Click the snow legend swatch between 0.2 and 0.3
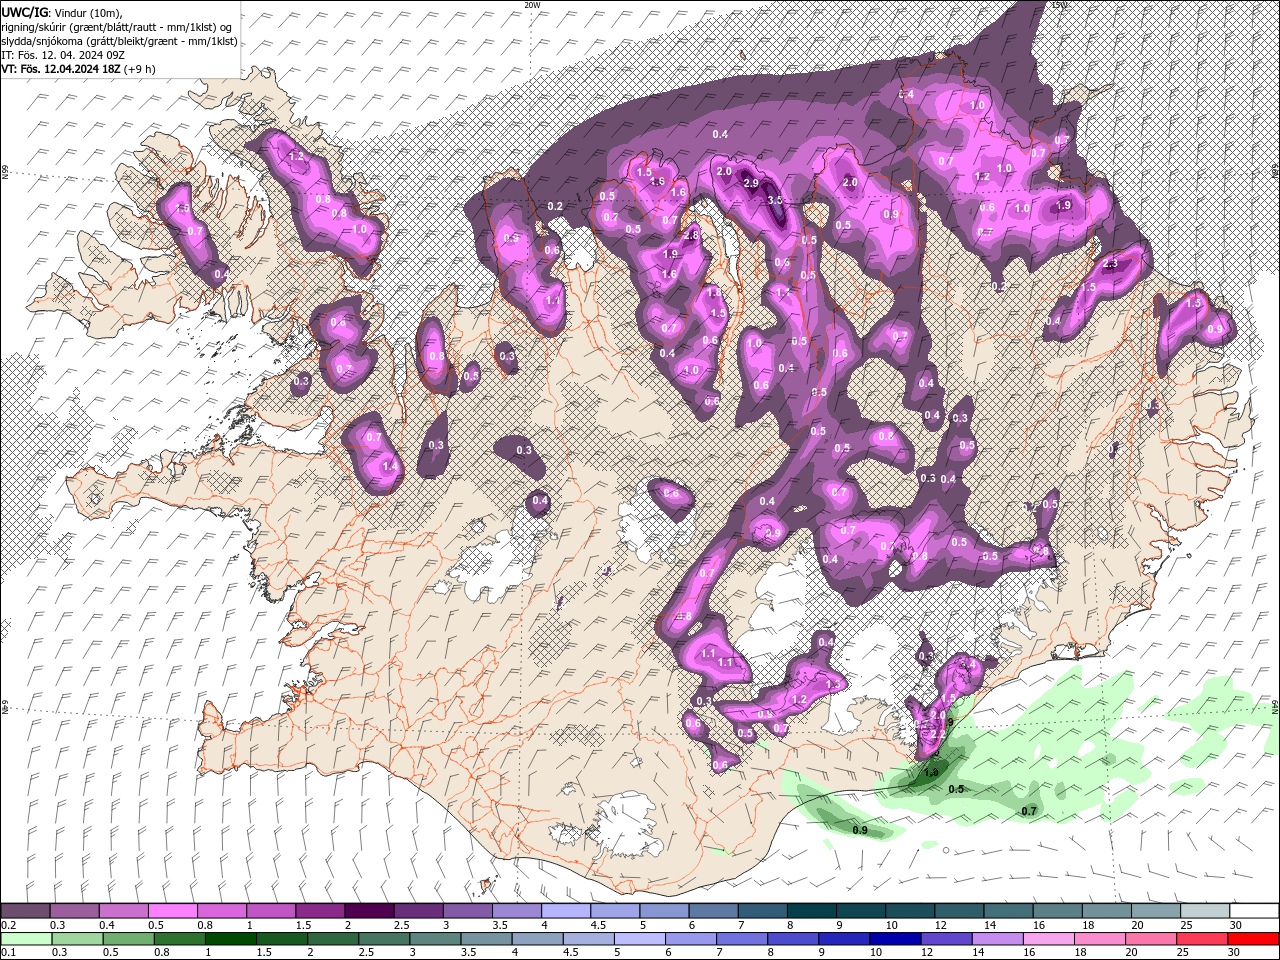This screenshot has width=1280, height=960. click(25, 910)
